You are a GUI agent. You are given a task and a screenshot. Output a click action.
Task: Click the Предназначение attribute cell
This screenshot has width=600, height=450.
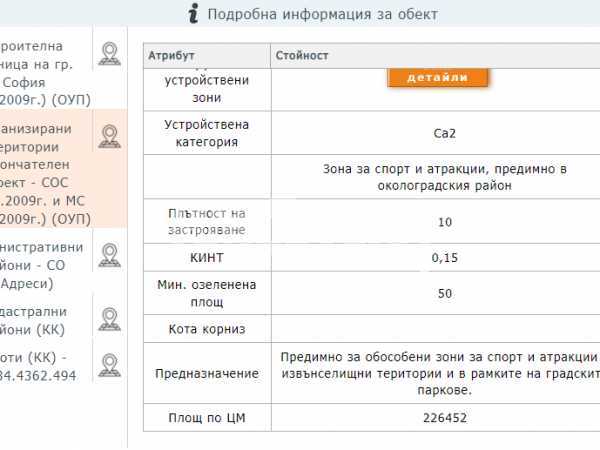[207, 373]
